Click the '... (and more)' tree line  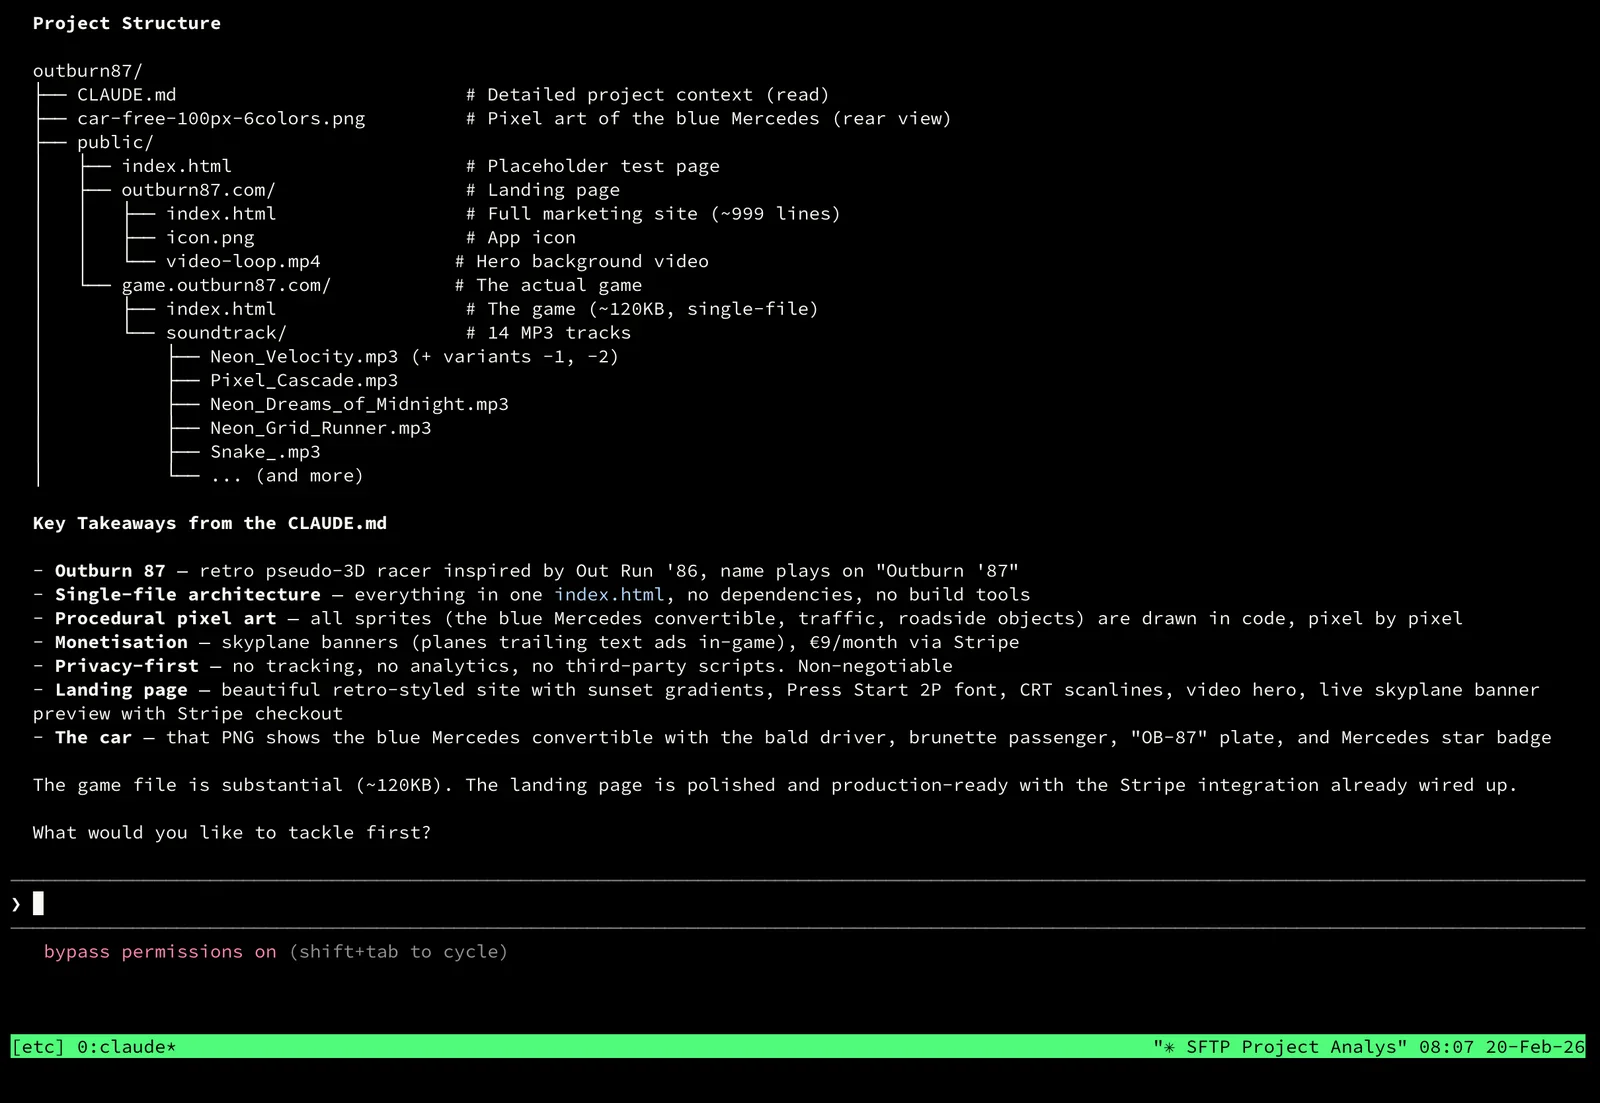click(x=287, y=476)
